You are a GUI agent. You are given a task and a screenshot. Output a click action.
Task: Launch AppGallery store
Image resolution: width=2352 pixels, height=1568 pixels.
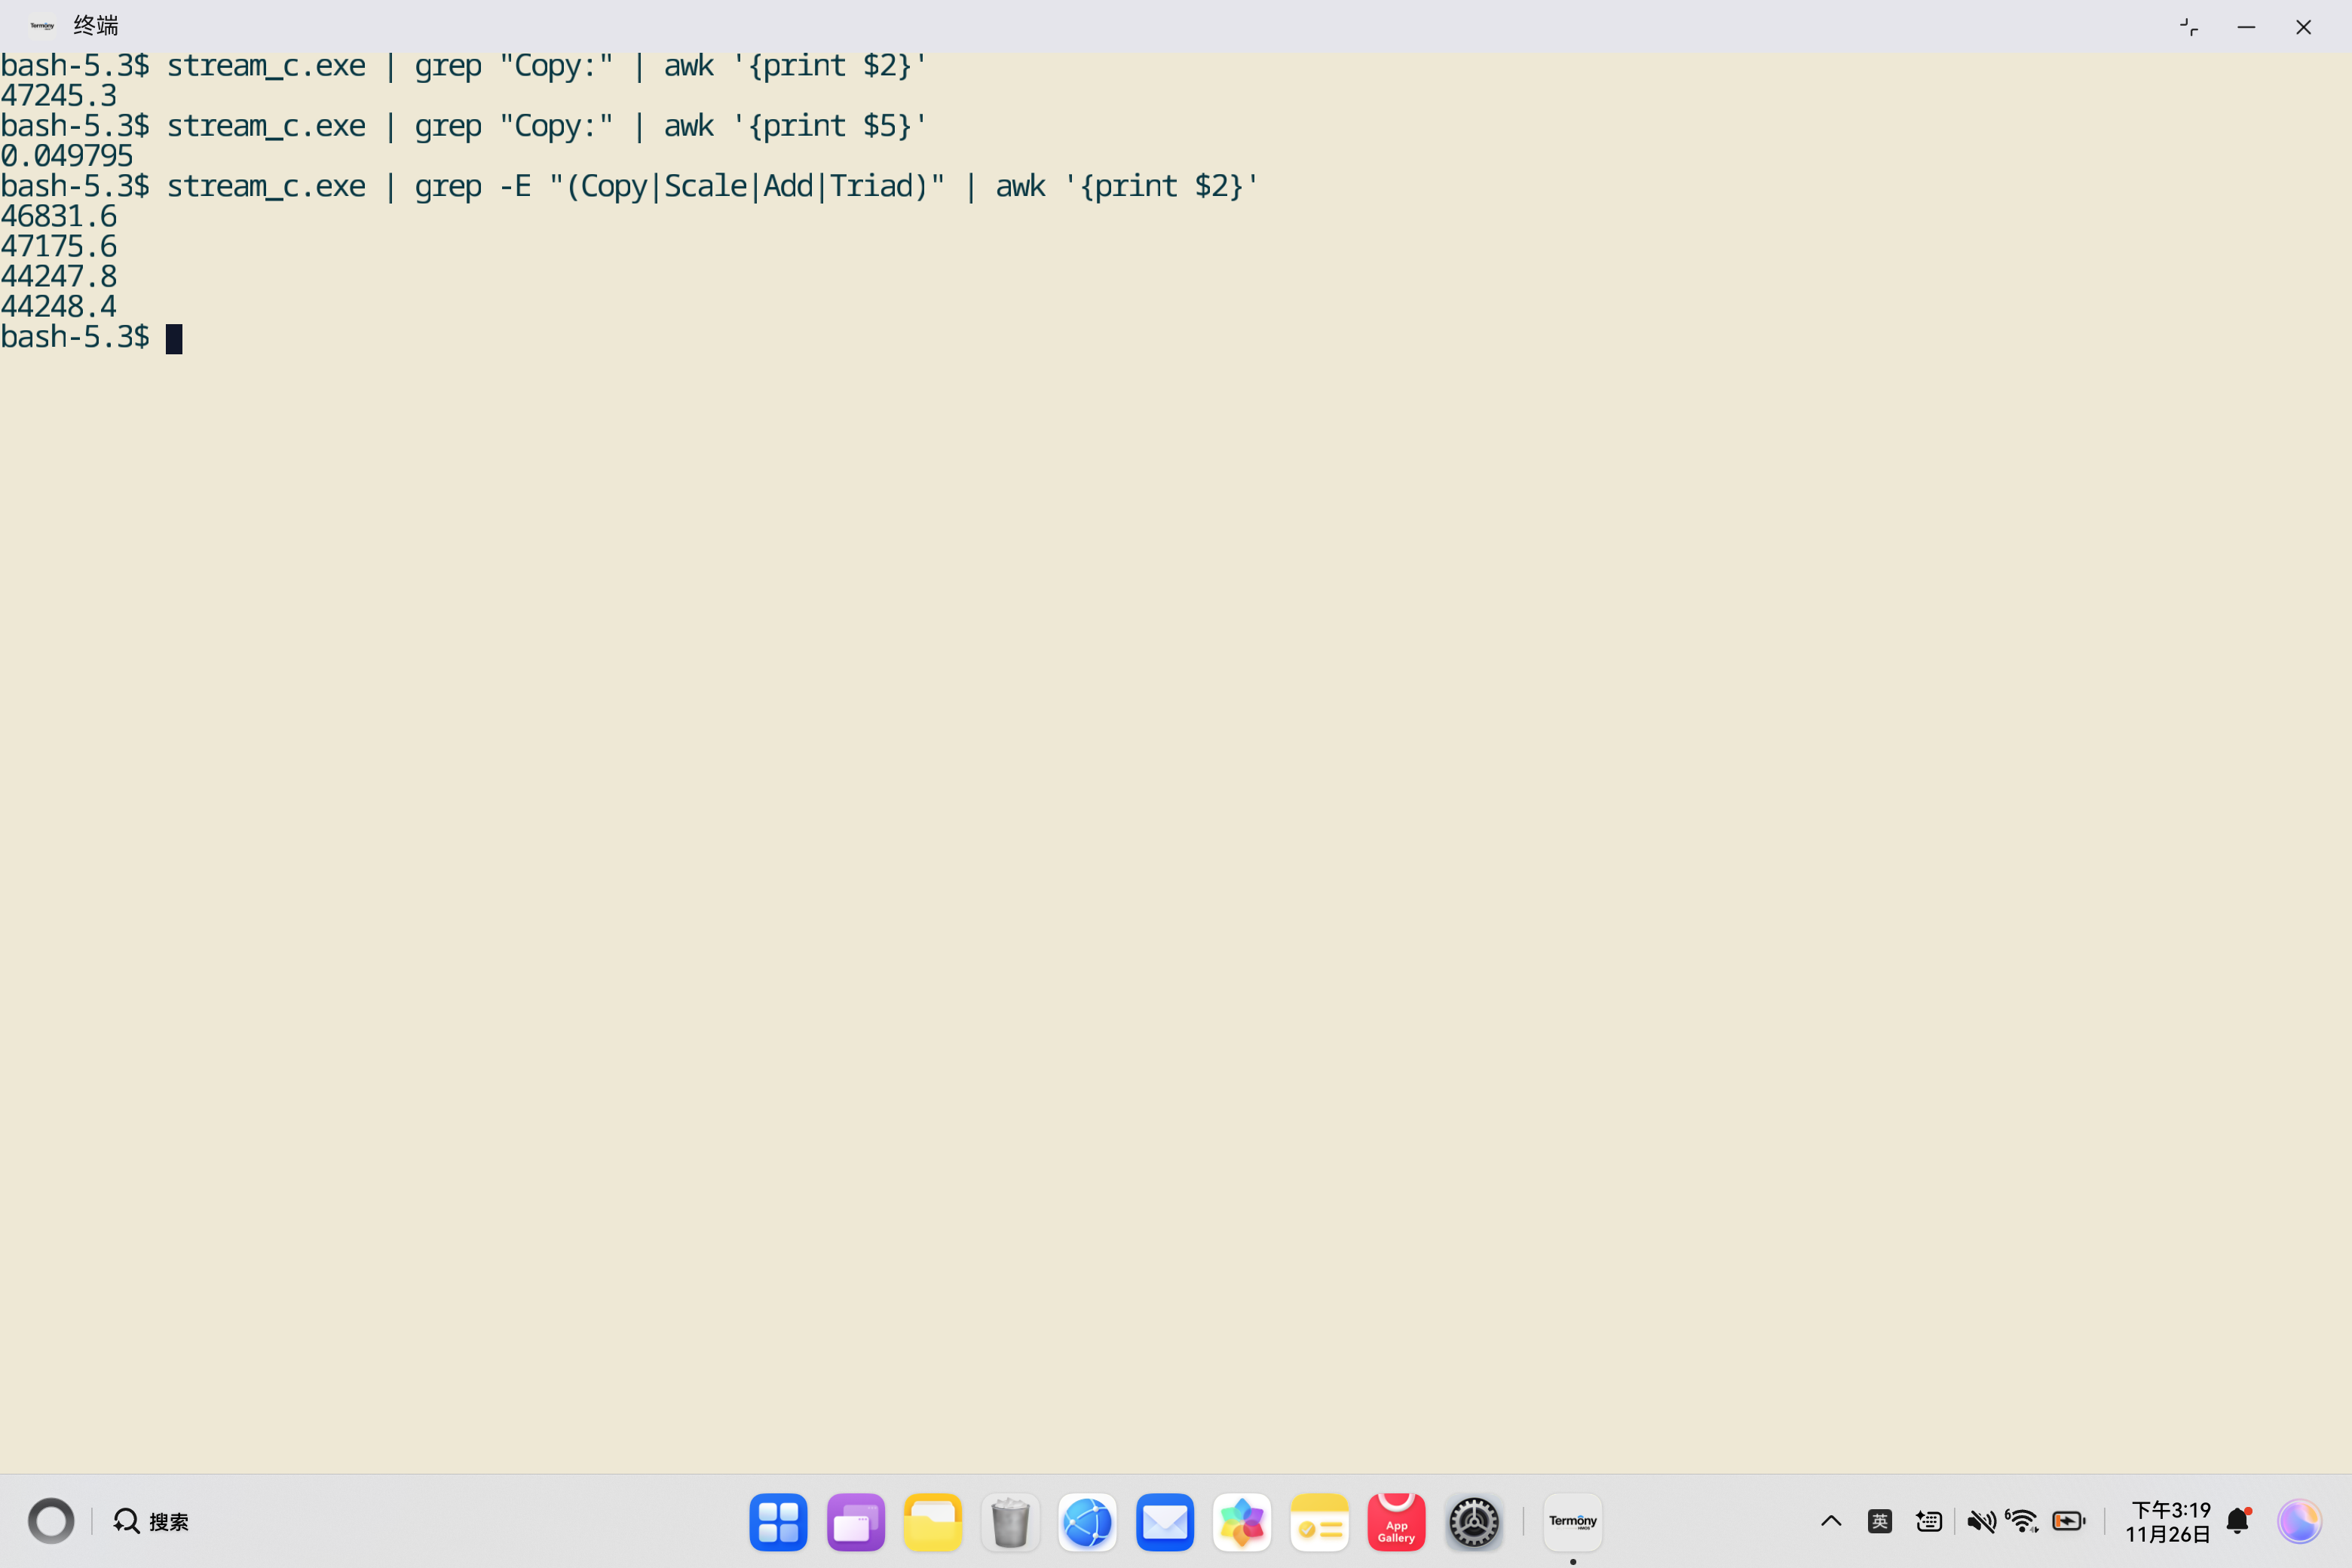(x=1396, y=1521)
